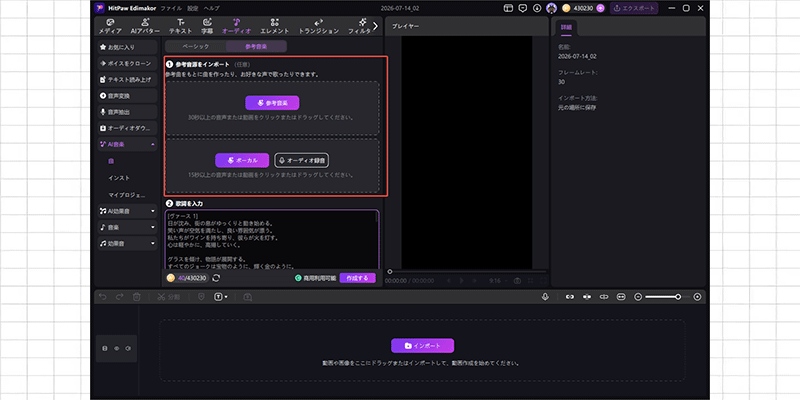Open the ファイル menu
The width and height of the screenshot is (800, 400).
[x=170, y=8]
